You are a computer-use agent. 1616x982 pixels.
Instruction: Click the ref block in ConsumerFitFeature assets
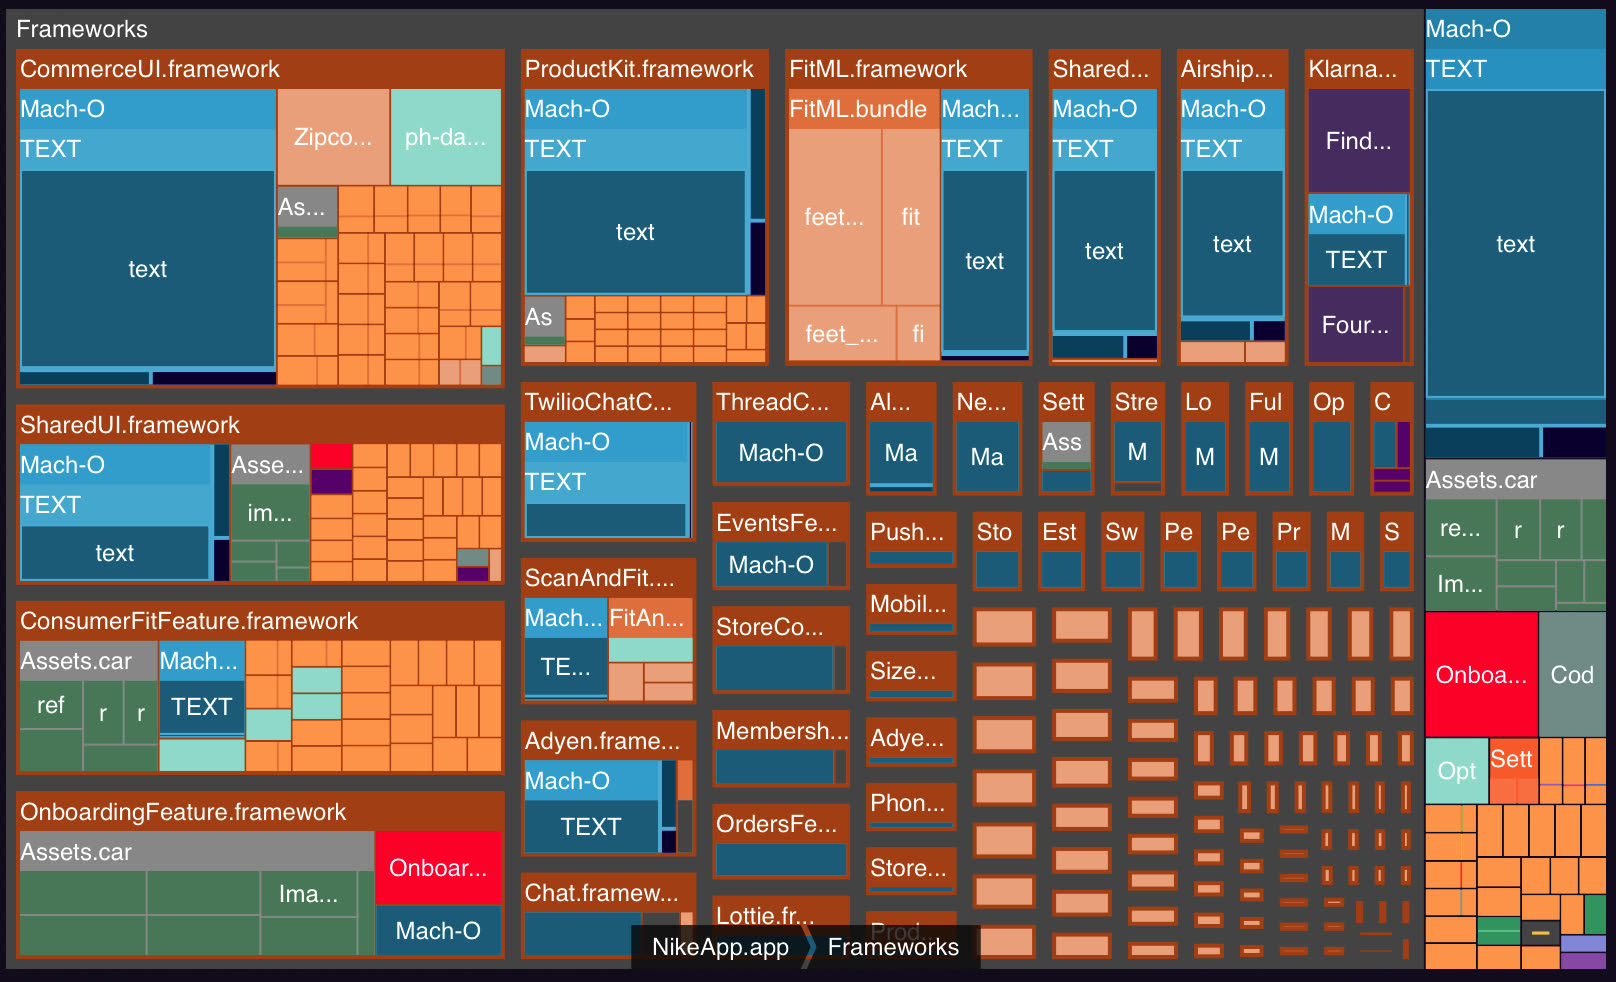(x=50, y=705)
